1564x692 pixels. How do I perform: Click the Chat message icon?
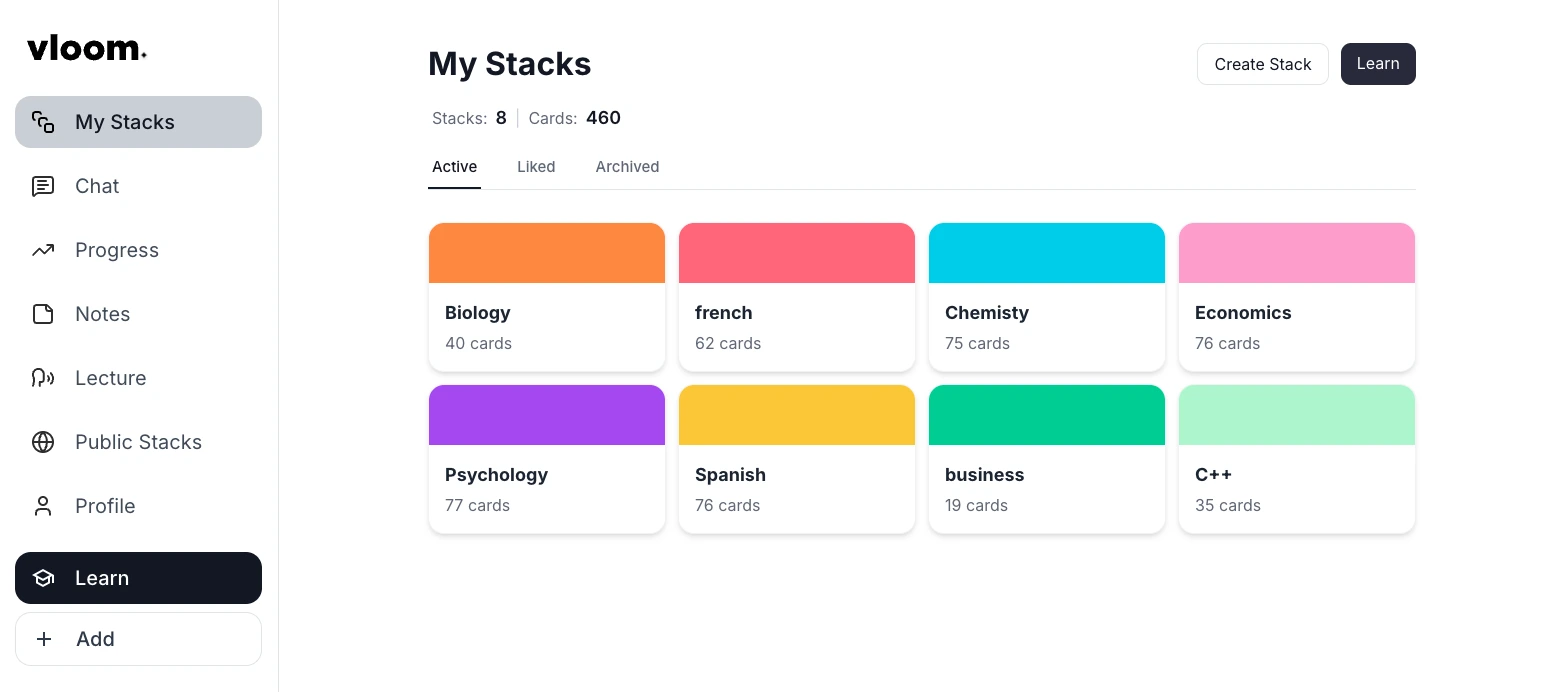pos(43,186)
